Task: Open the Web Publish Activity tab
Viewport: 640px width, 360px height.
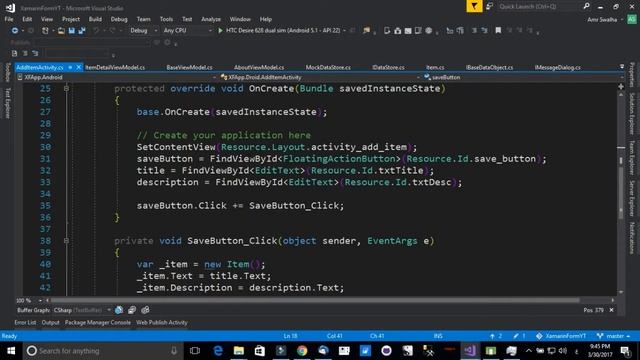Action: coord(162,322)
